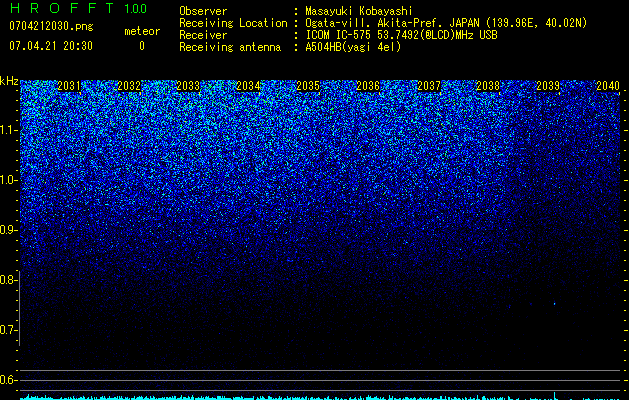Click the 2033 time marker
Image resolution: width=629 pixels, height=400 pixels.
click(188, 86)
